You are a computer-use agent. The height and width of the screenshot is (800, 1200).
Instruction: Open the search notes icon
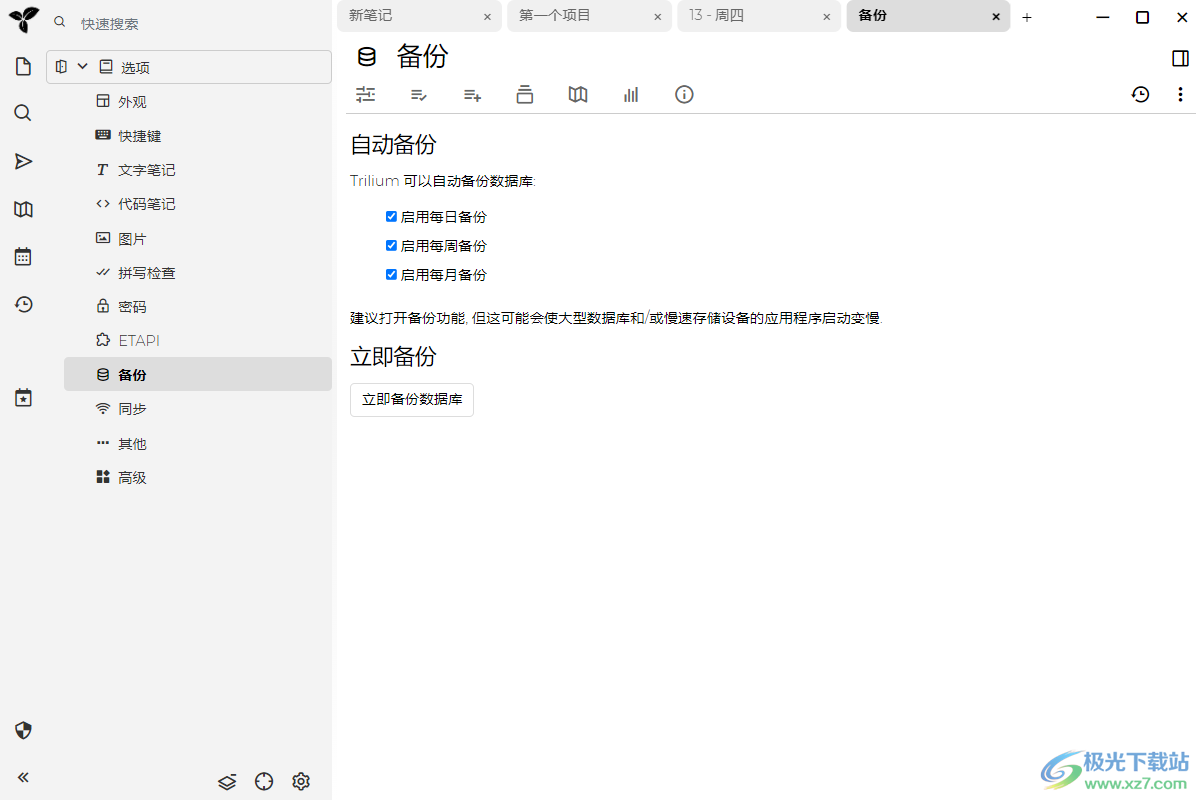23,113
